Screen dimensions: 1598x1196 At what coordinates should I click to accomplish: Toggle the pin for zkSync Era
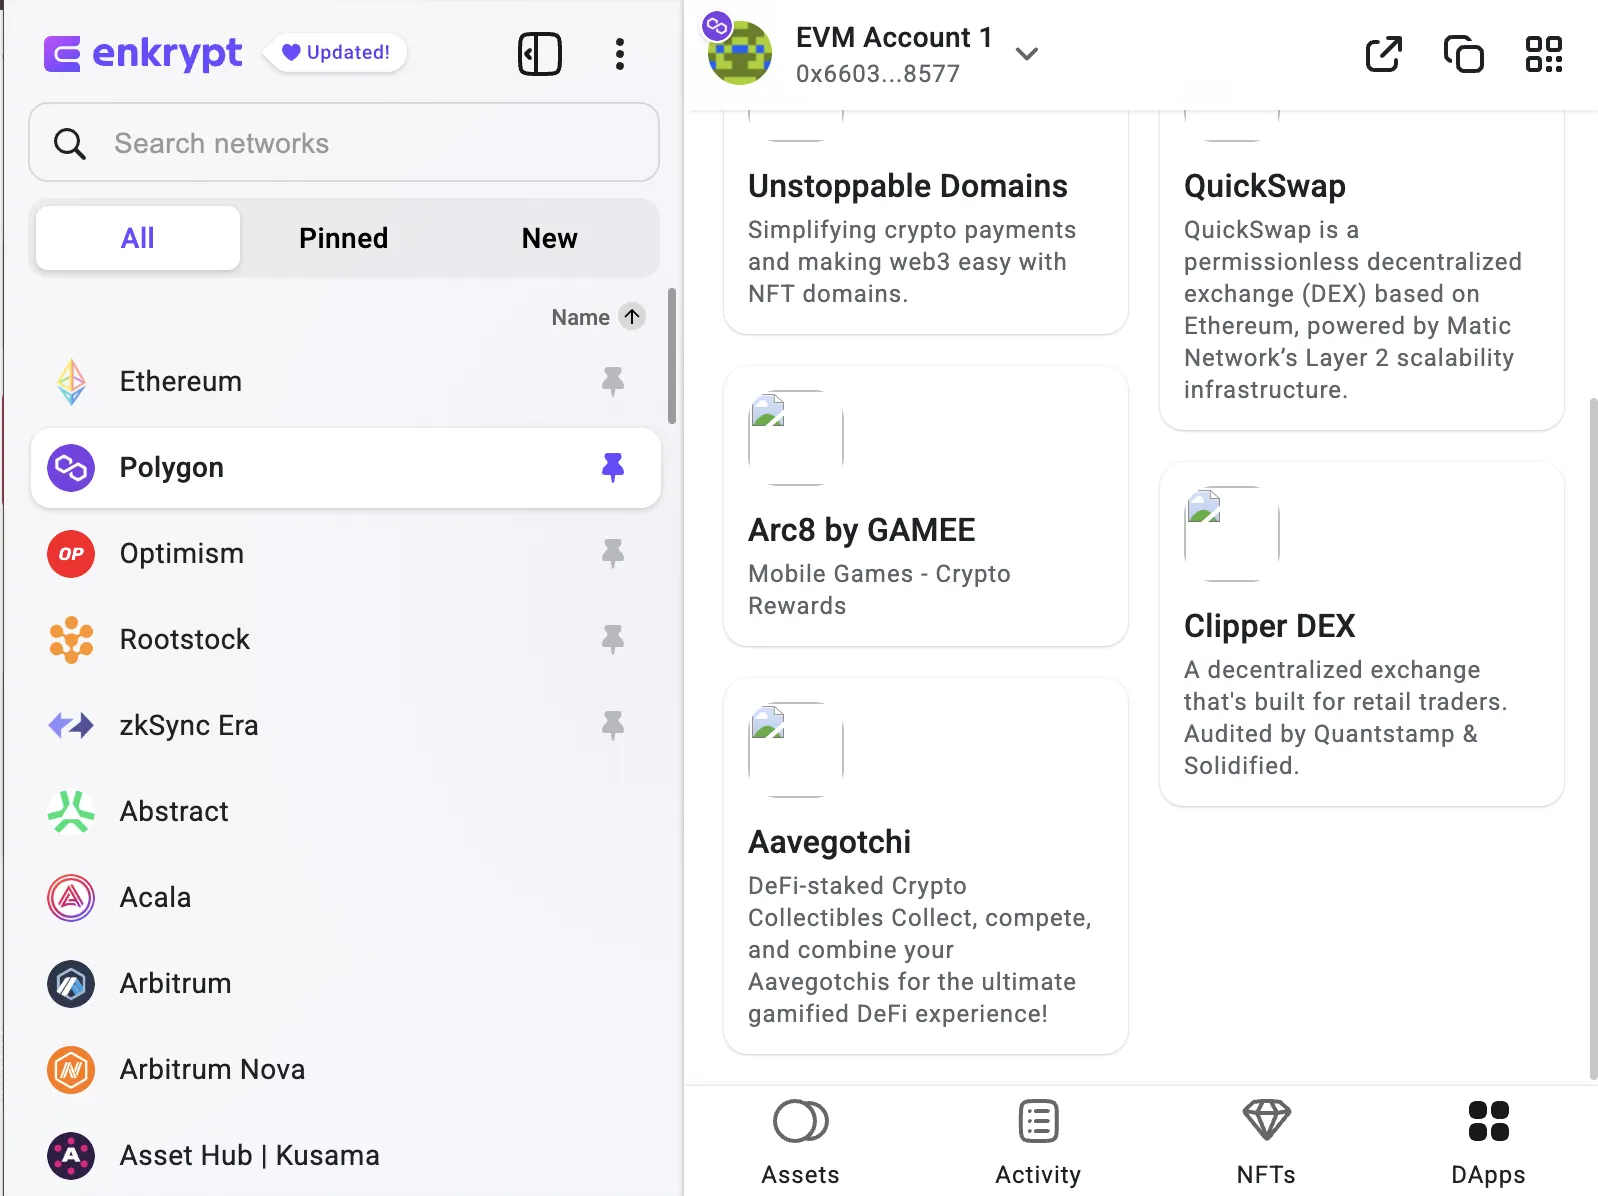point(613,725)
